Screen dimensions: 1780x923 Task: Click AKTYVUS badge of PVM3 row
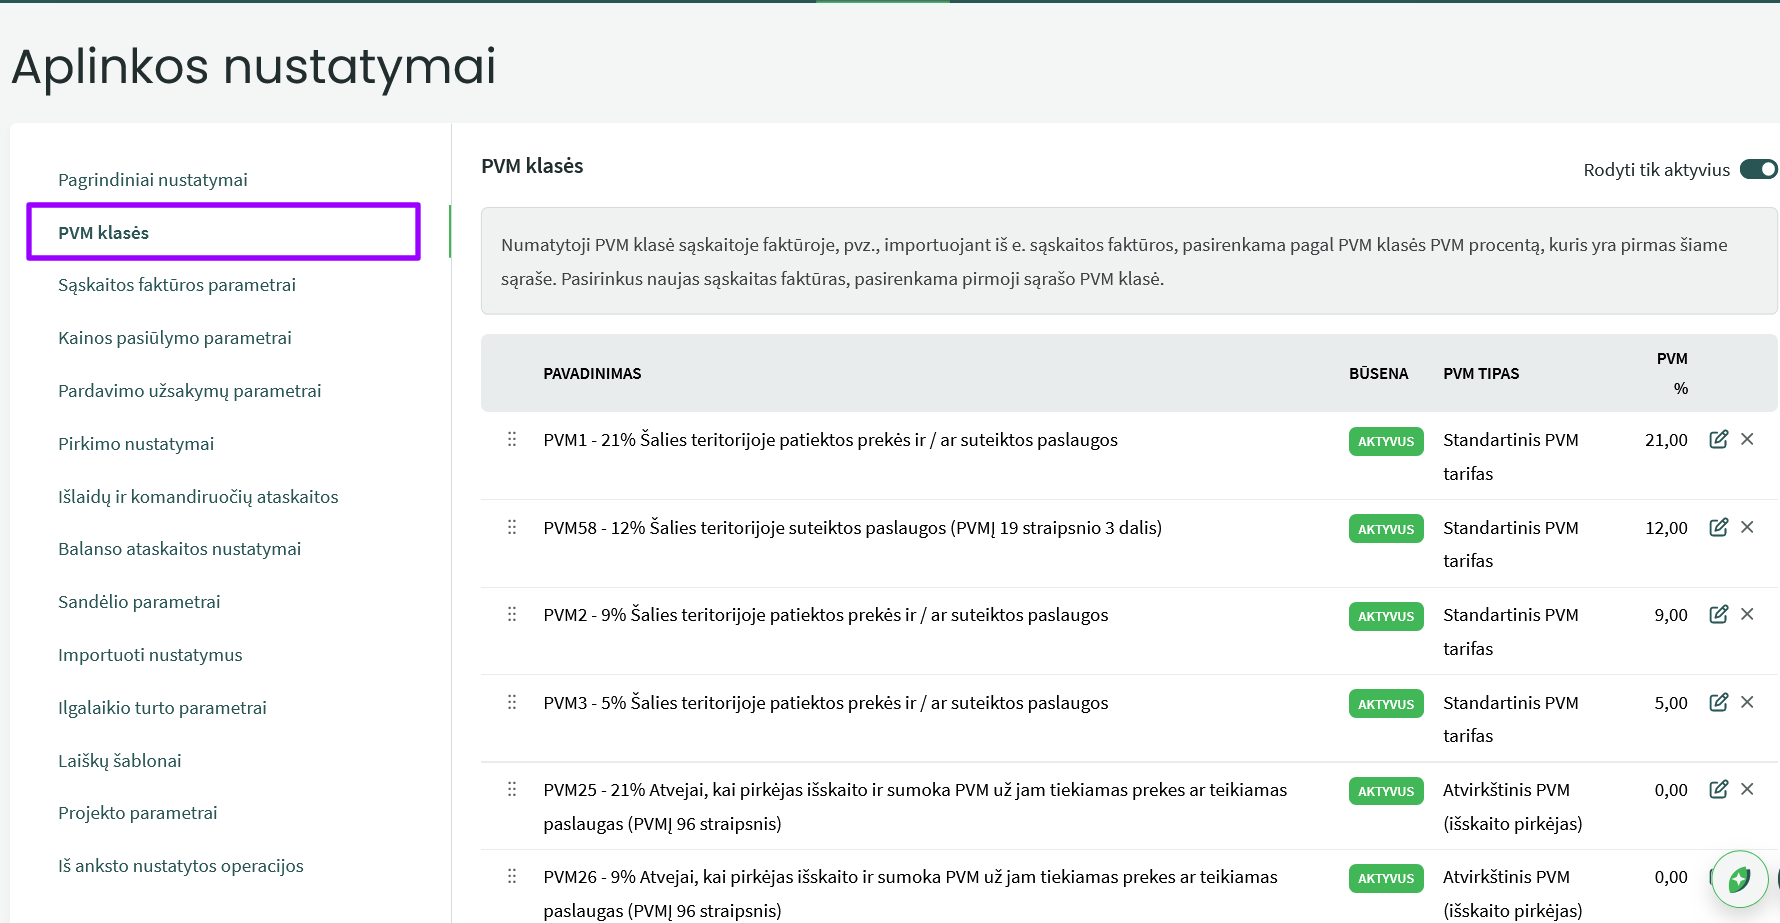click(1386, 704)
